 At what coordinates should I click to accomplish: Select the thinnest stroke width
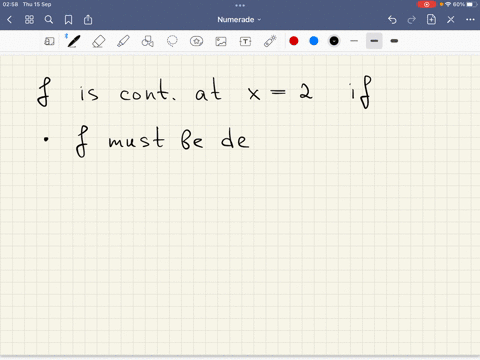coord(354,41)
